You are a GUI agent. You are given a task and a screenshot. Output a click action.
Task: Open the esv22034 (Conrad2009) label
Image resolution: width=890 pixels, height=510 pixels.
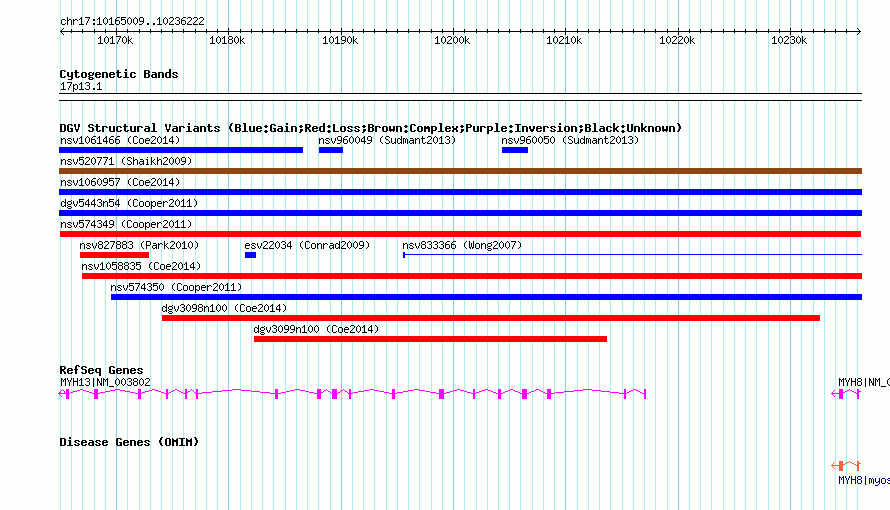[307, 245]
